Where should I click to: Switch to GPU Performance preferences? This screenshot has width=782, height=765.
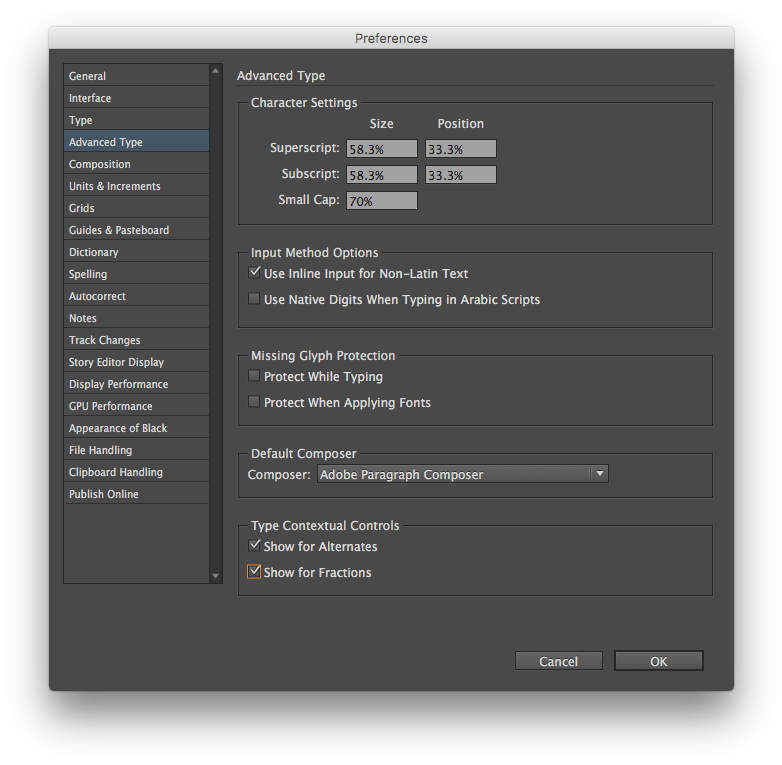(x=136, y=406)
